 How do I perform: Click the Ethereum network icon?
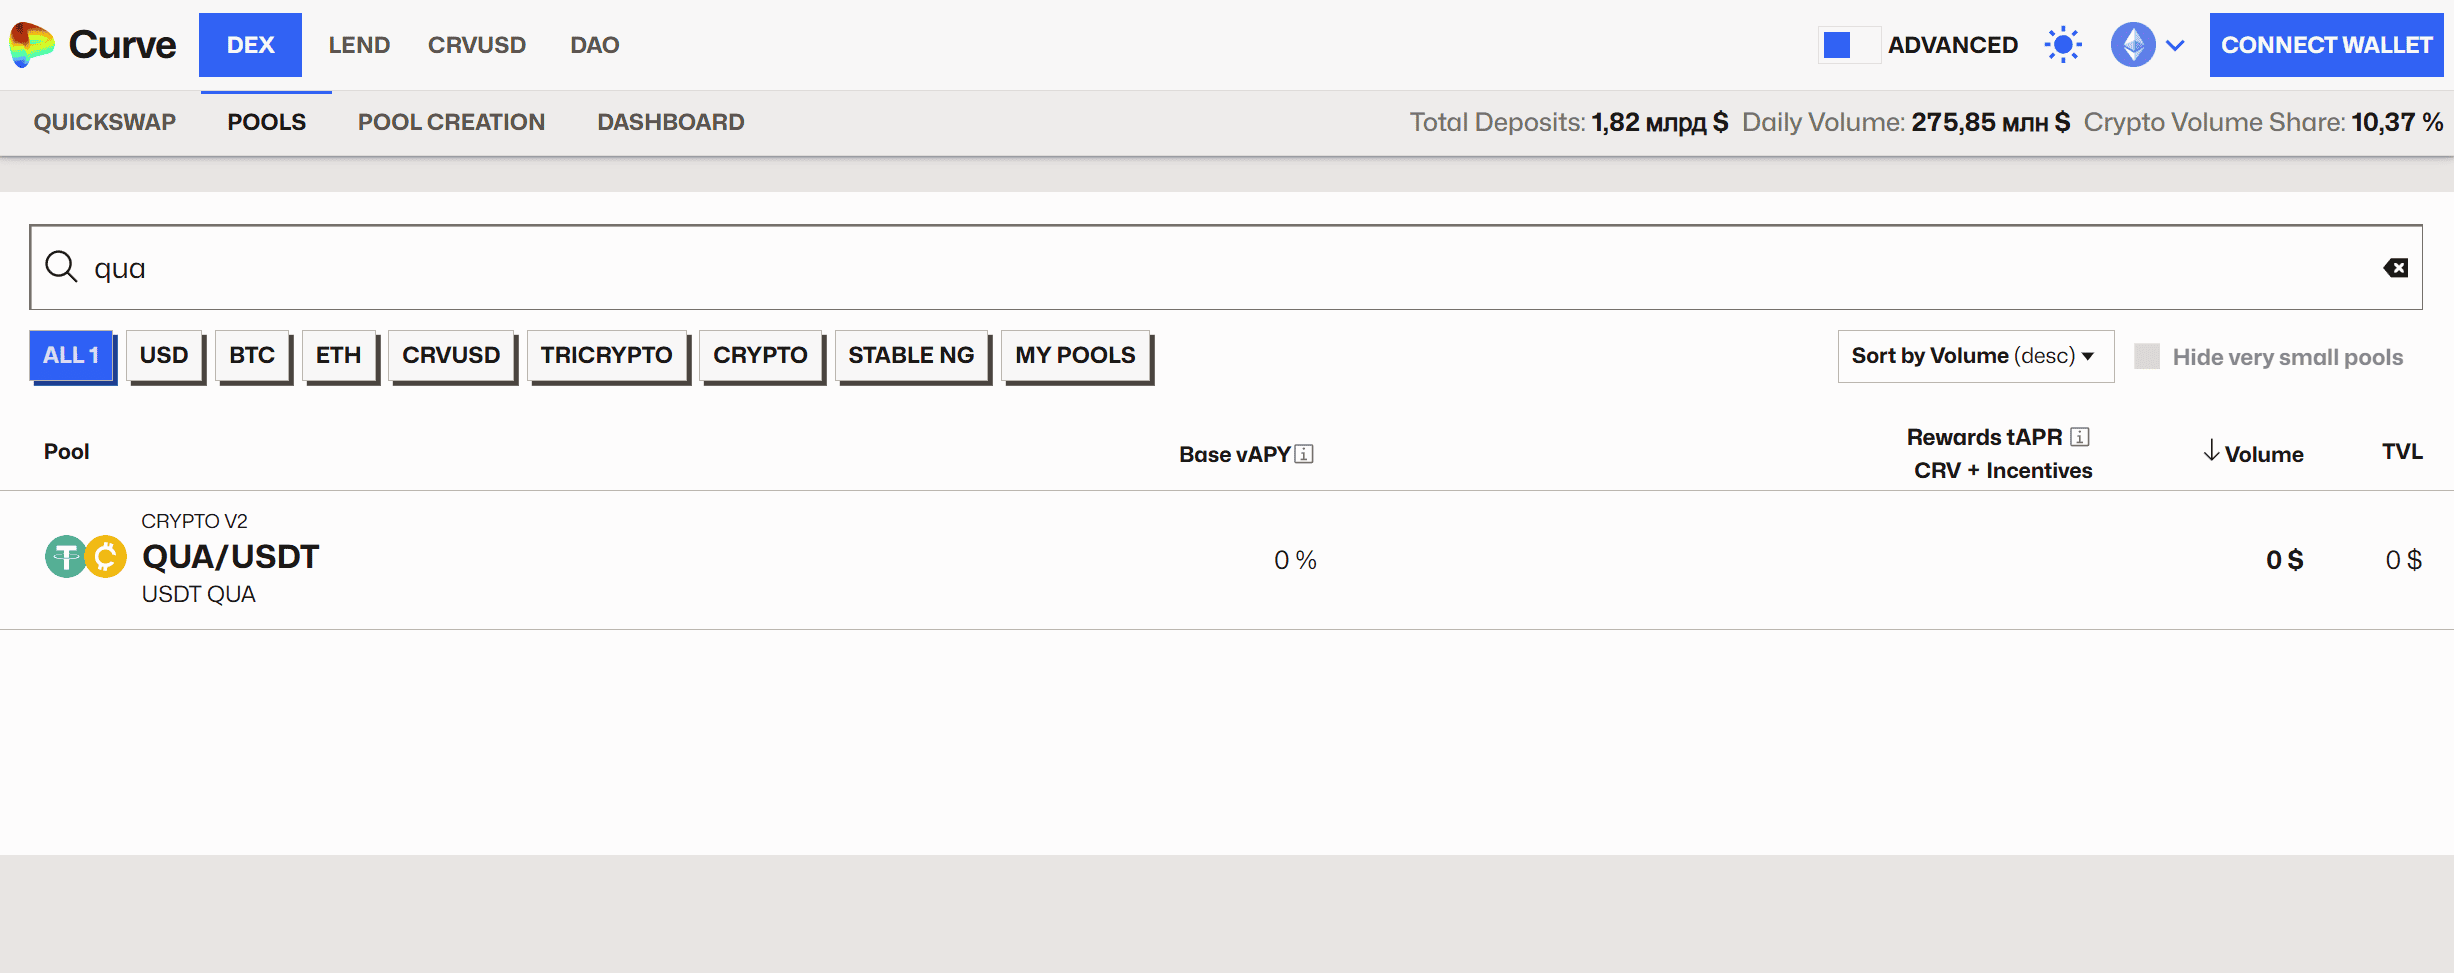coord(2132,45)
